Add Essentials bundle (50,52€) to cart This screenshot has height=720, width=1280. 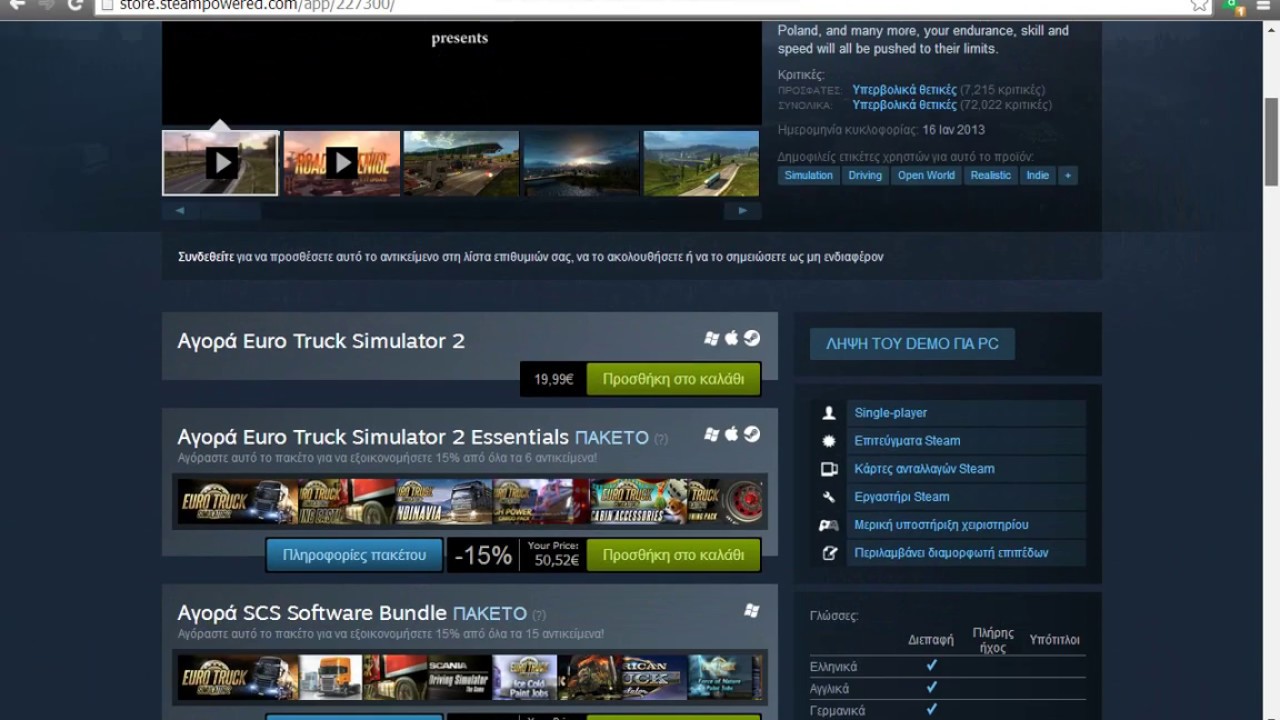coord(674,555)
